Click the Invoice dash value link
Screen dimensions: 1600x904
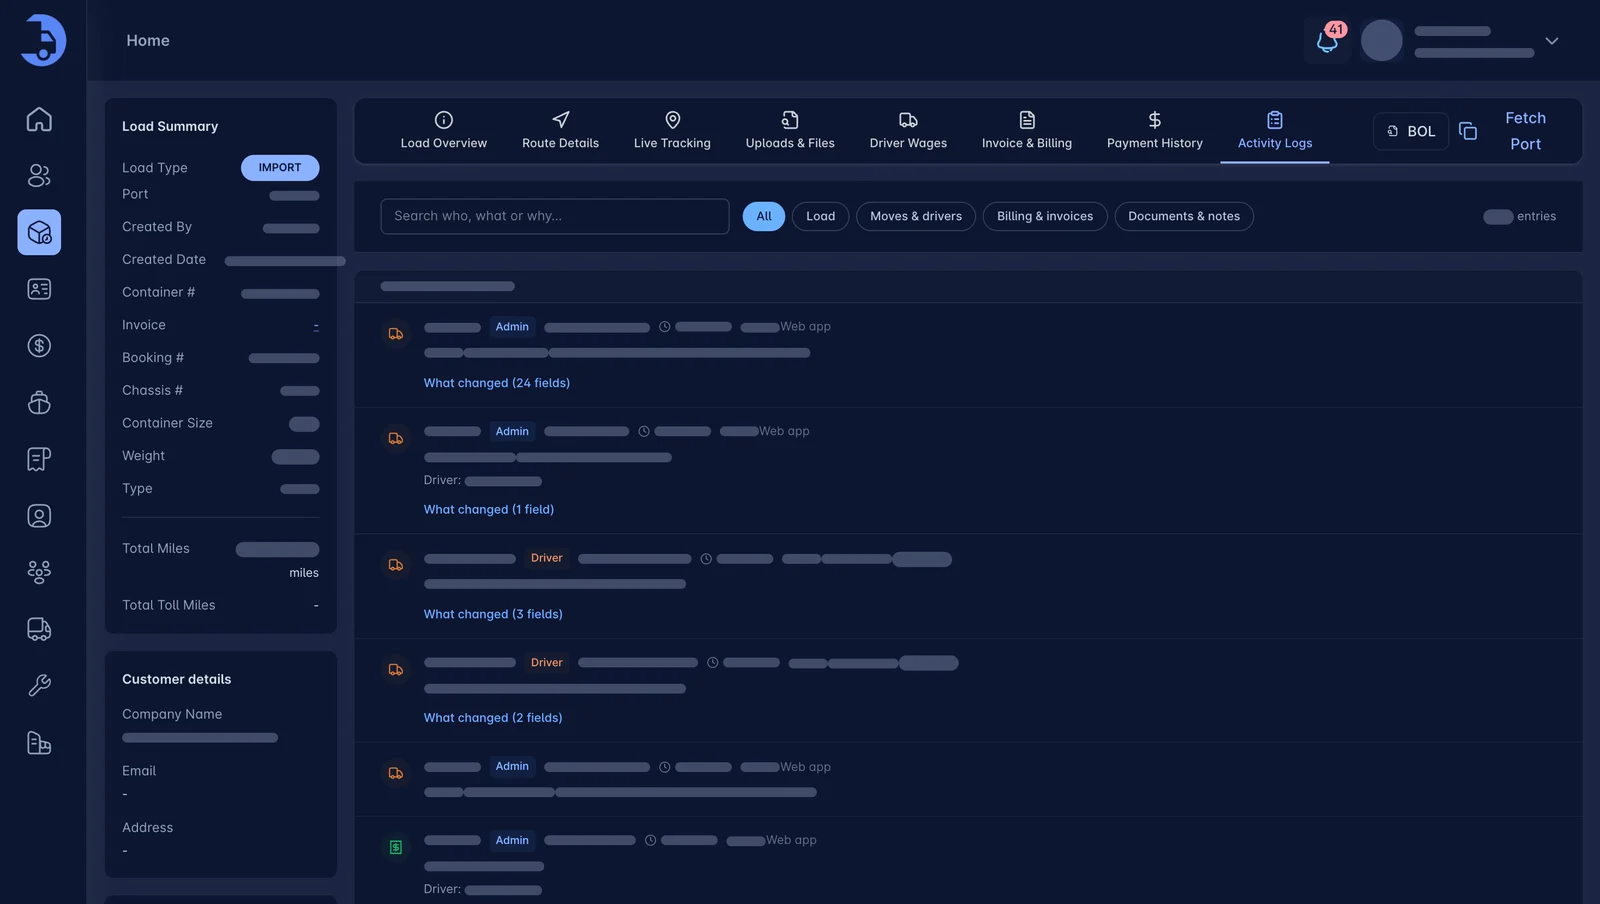pos(316,326)
